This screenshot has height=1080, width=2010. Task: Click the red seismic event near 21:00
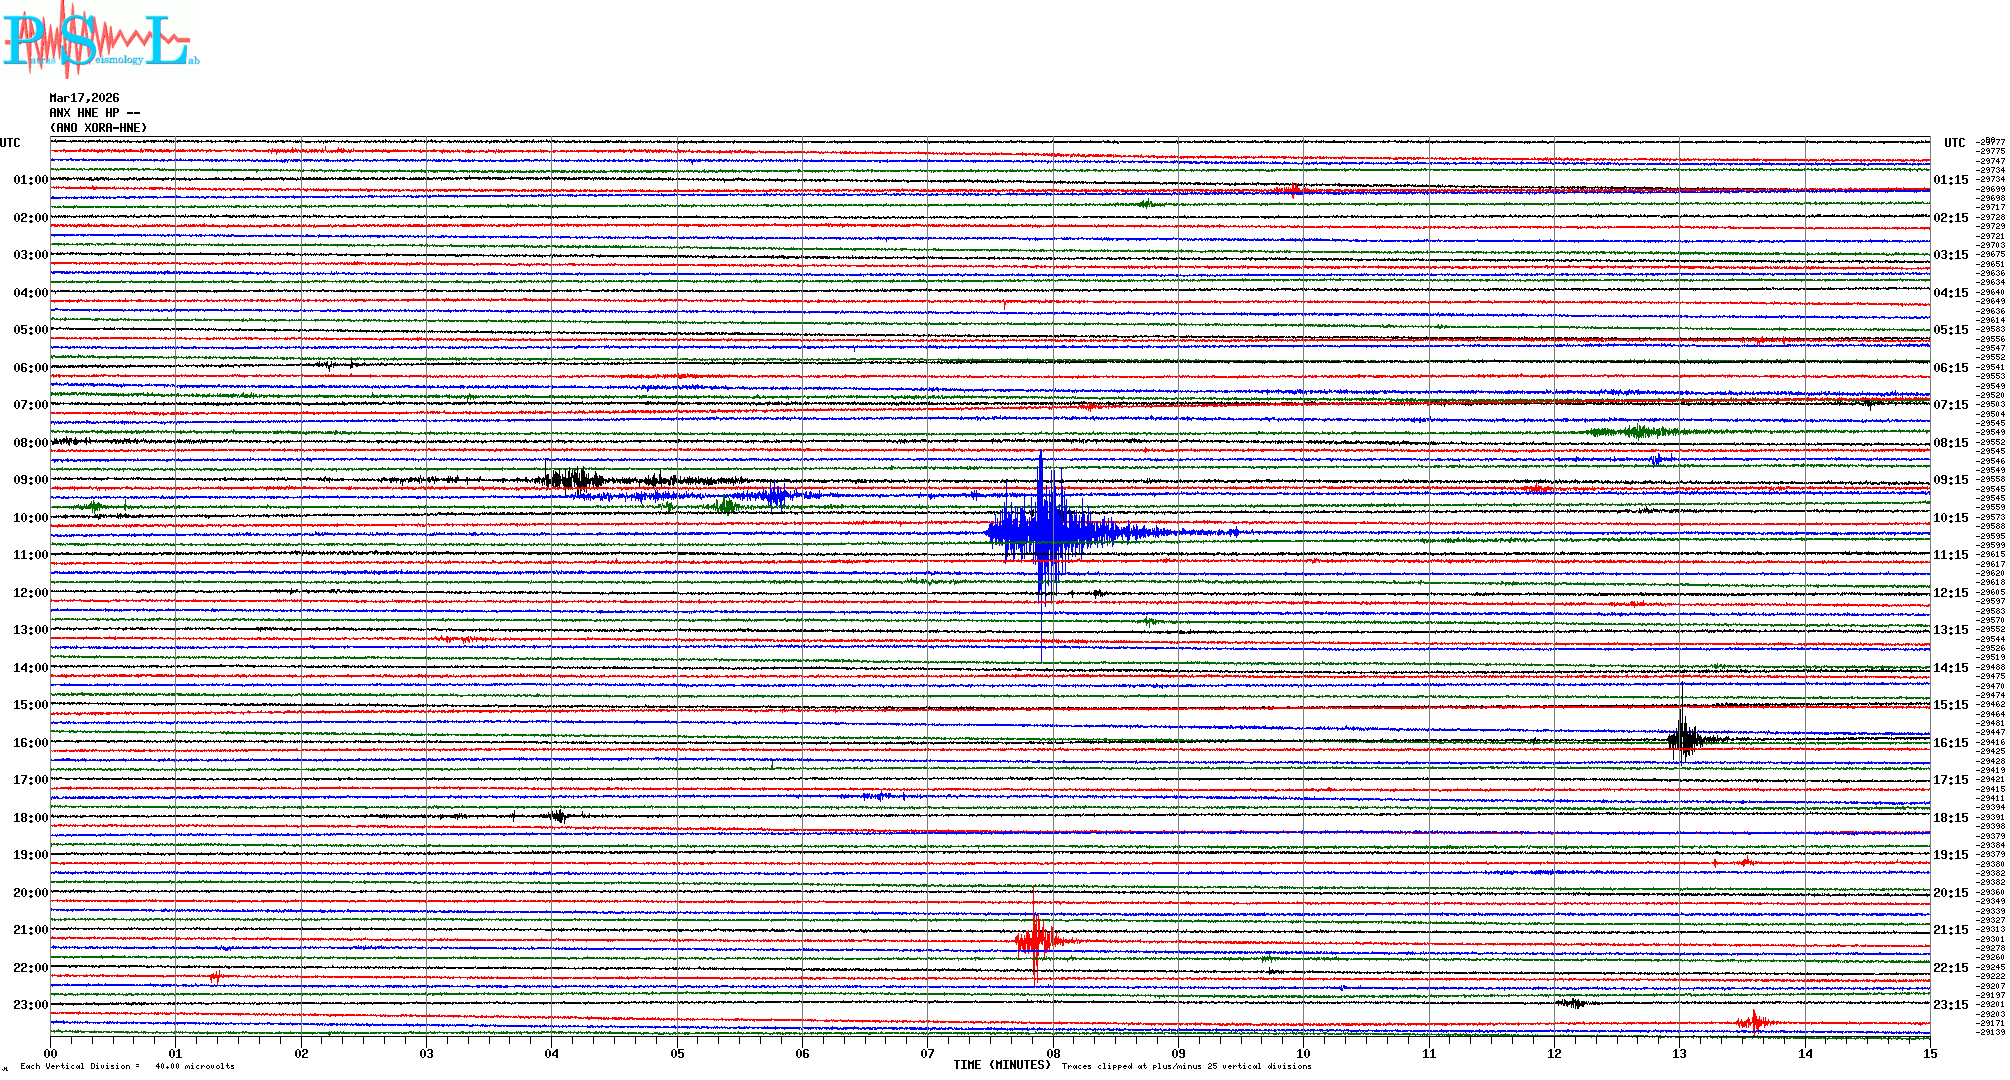(1037, 939)
